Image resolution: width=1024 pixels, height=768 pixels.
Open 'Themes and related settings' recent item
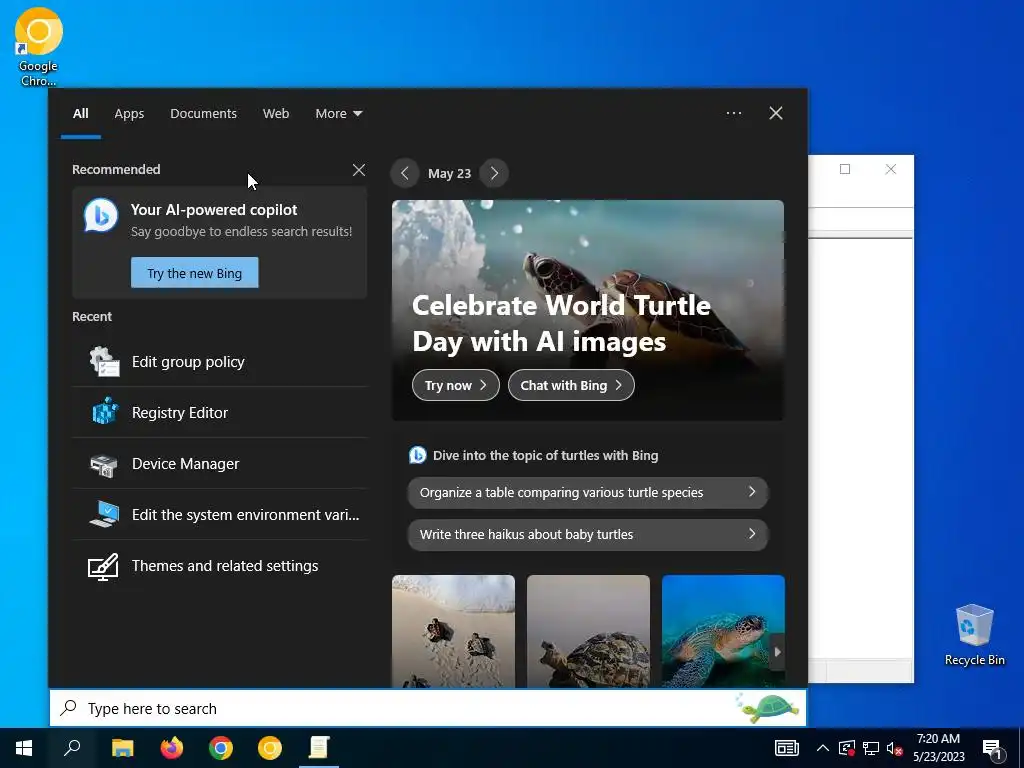(x=219, y=566)
